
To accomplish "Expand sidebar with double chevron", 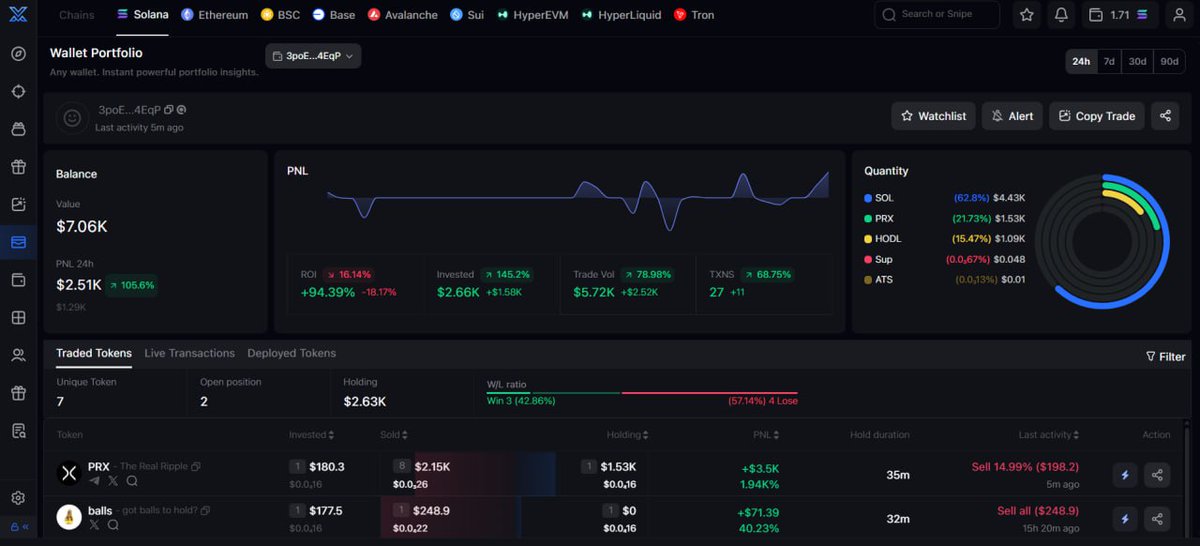I will click(26, 526).
